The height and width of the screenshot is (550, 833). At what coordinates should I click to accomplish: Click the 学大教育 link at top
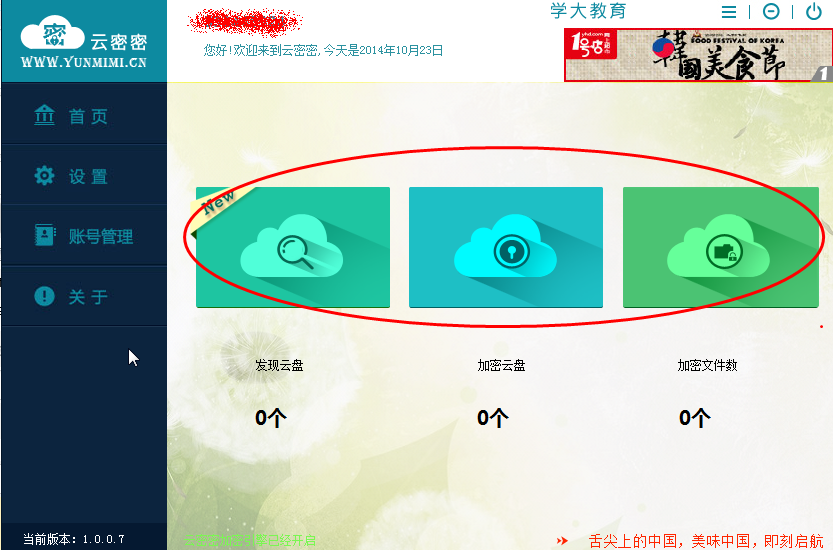588,11
